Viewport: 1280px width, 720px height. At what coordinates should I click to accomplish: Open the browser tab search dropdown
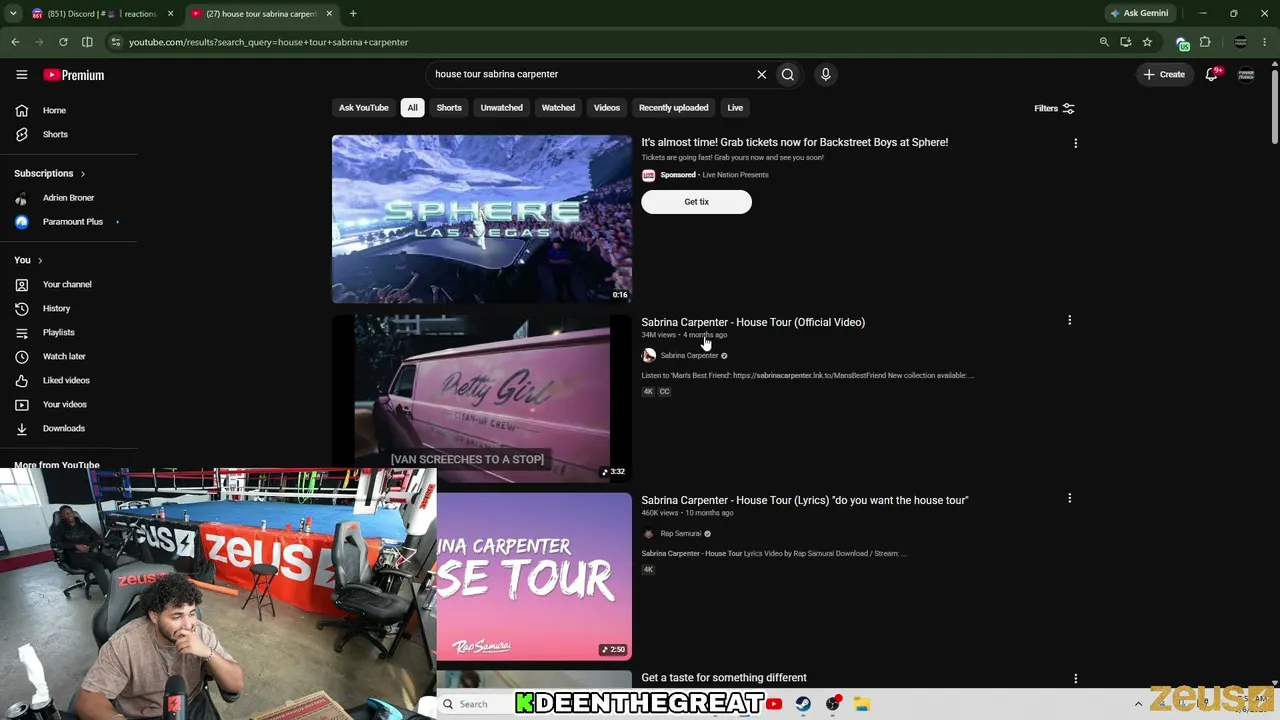tap(13, 14)
